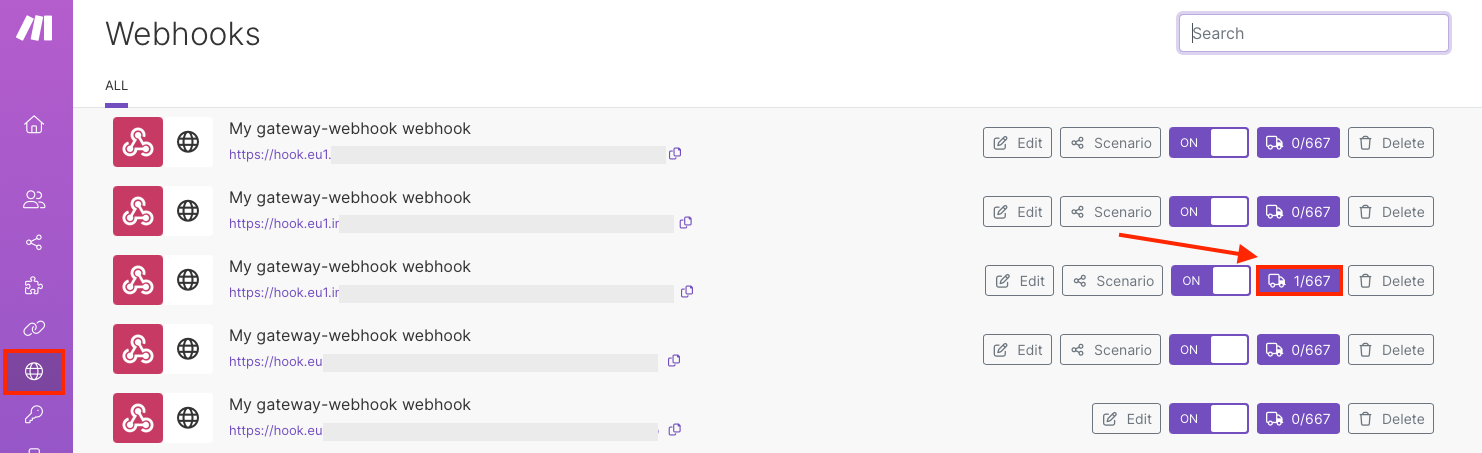Toggle ON switch of fifth webhook
Image resolution: width=1482 pixels, height=453 pixels.
pos(1209,419)
